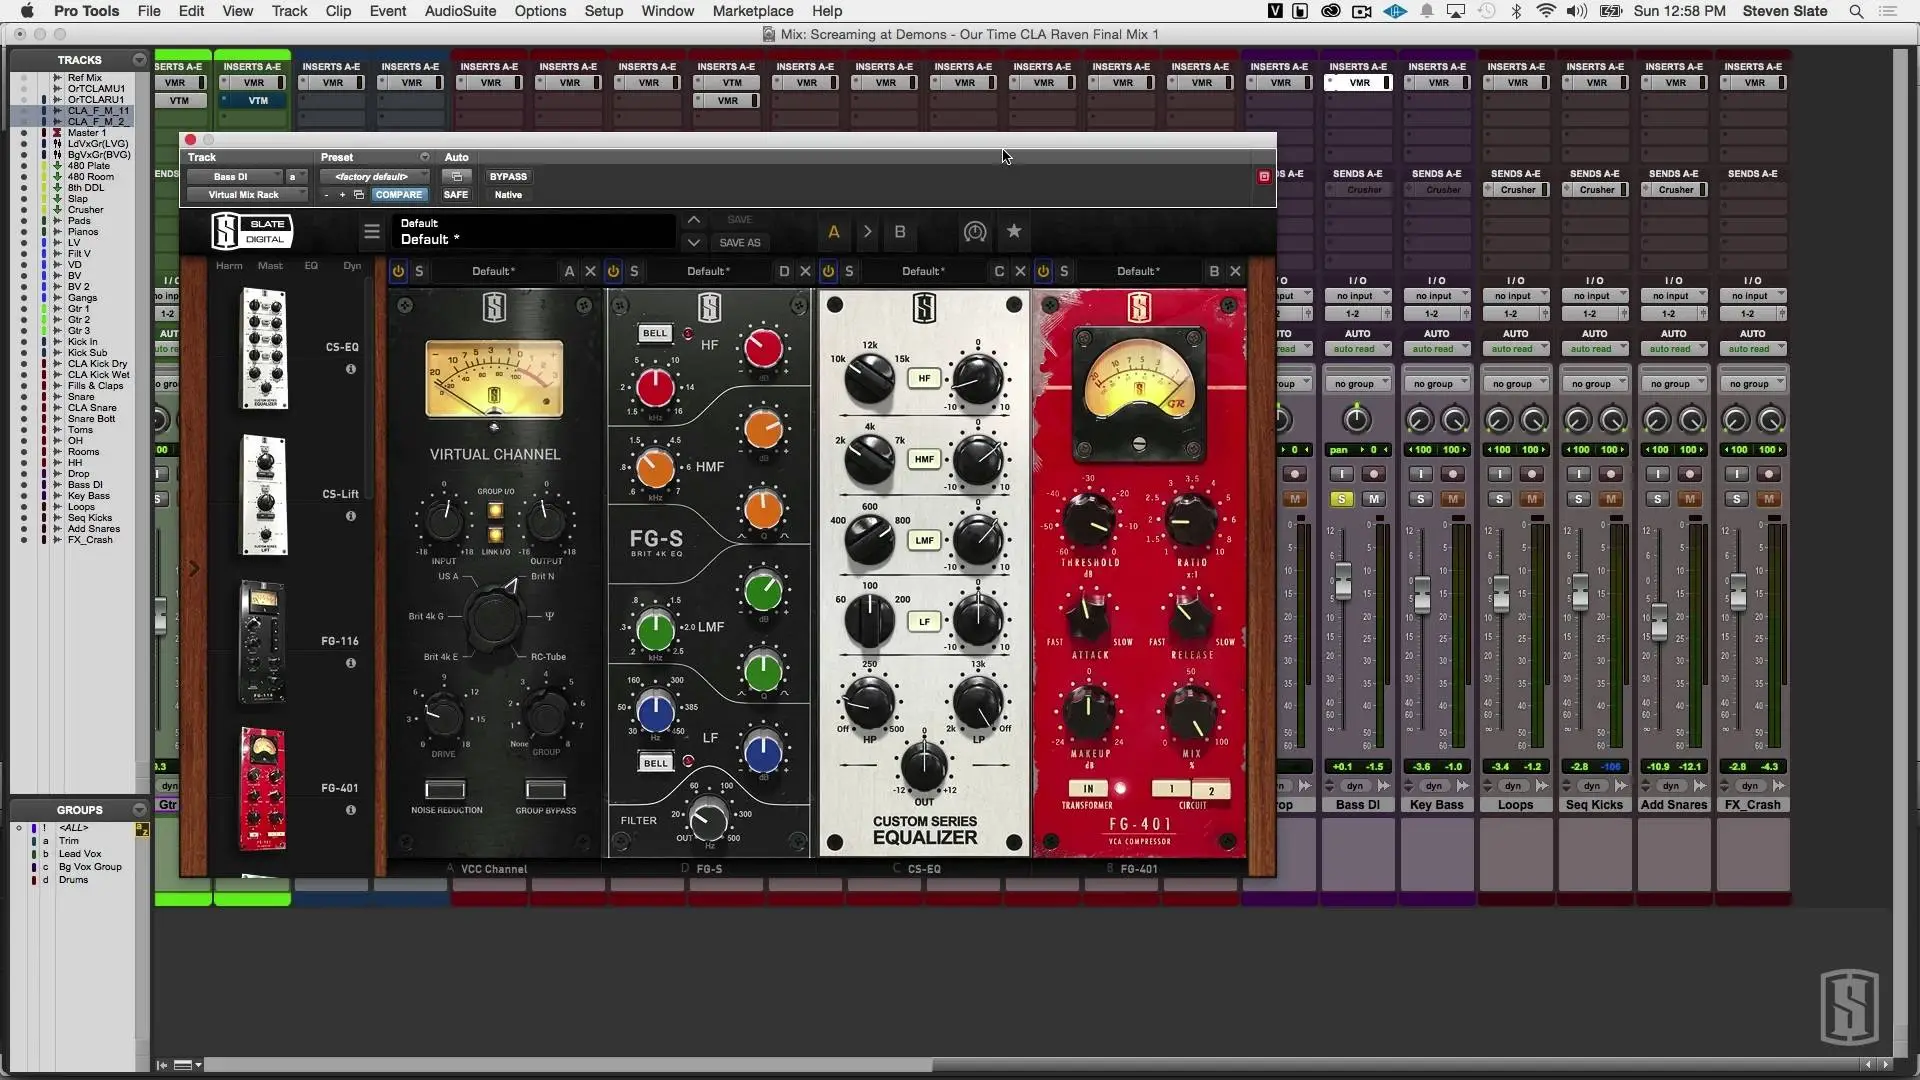Show info for CS-EQ in module browser
The width and height of the screenshot is (1920, 1080).
351,369
